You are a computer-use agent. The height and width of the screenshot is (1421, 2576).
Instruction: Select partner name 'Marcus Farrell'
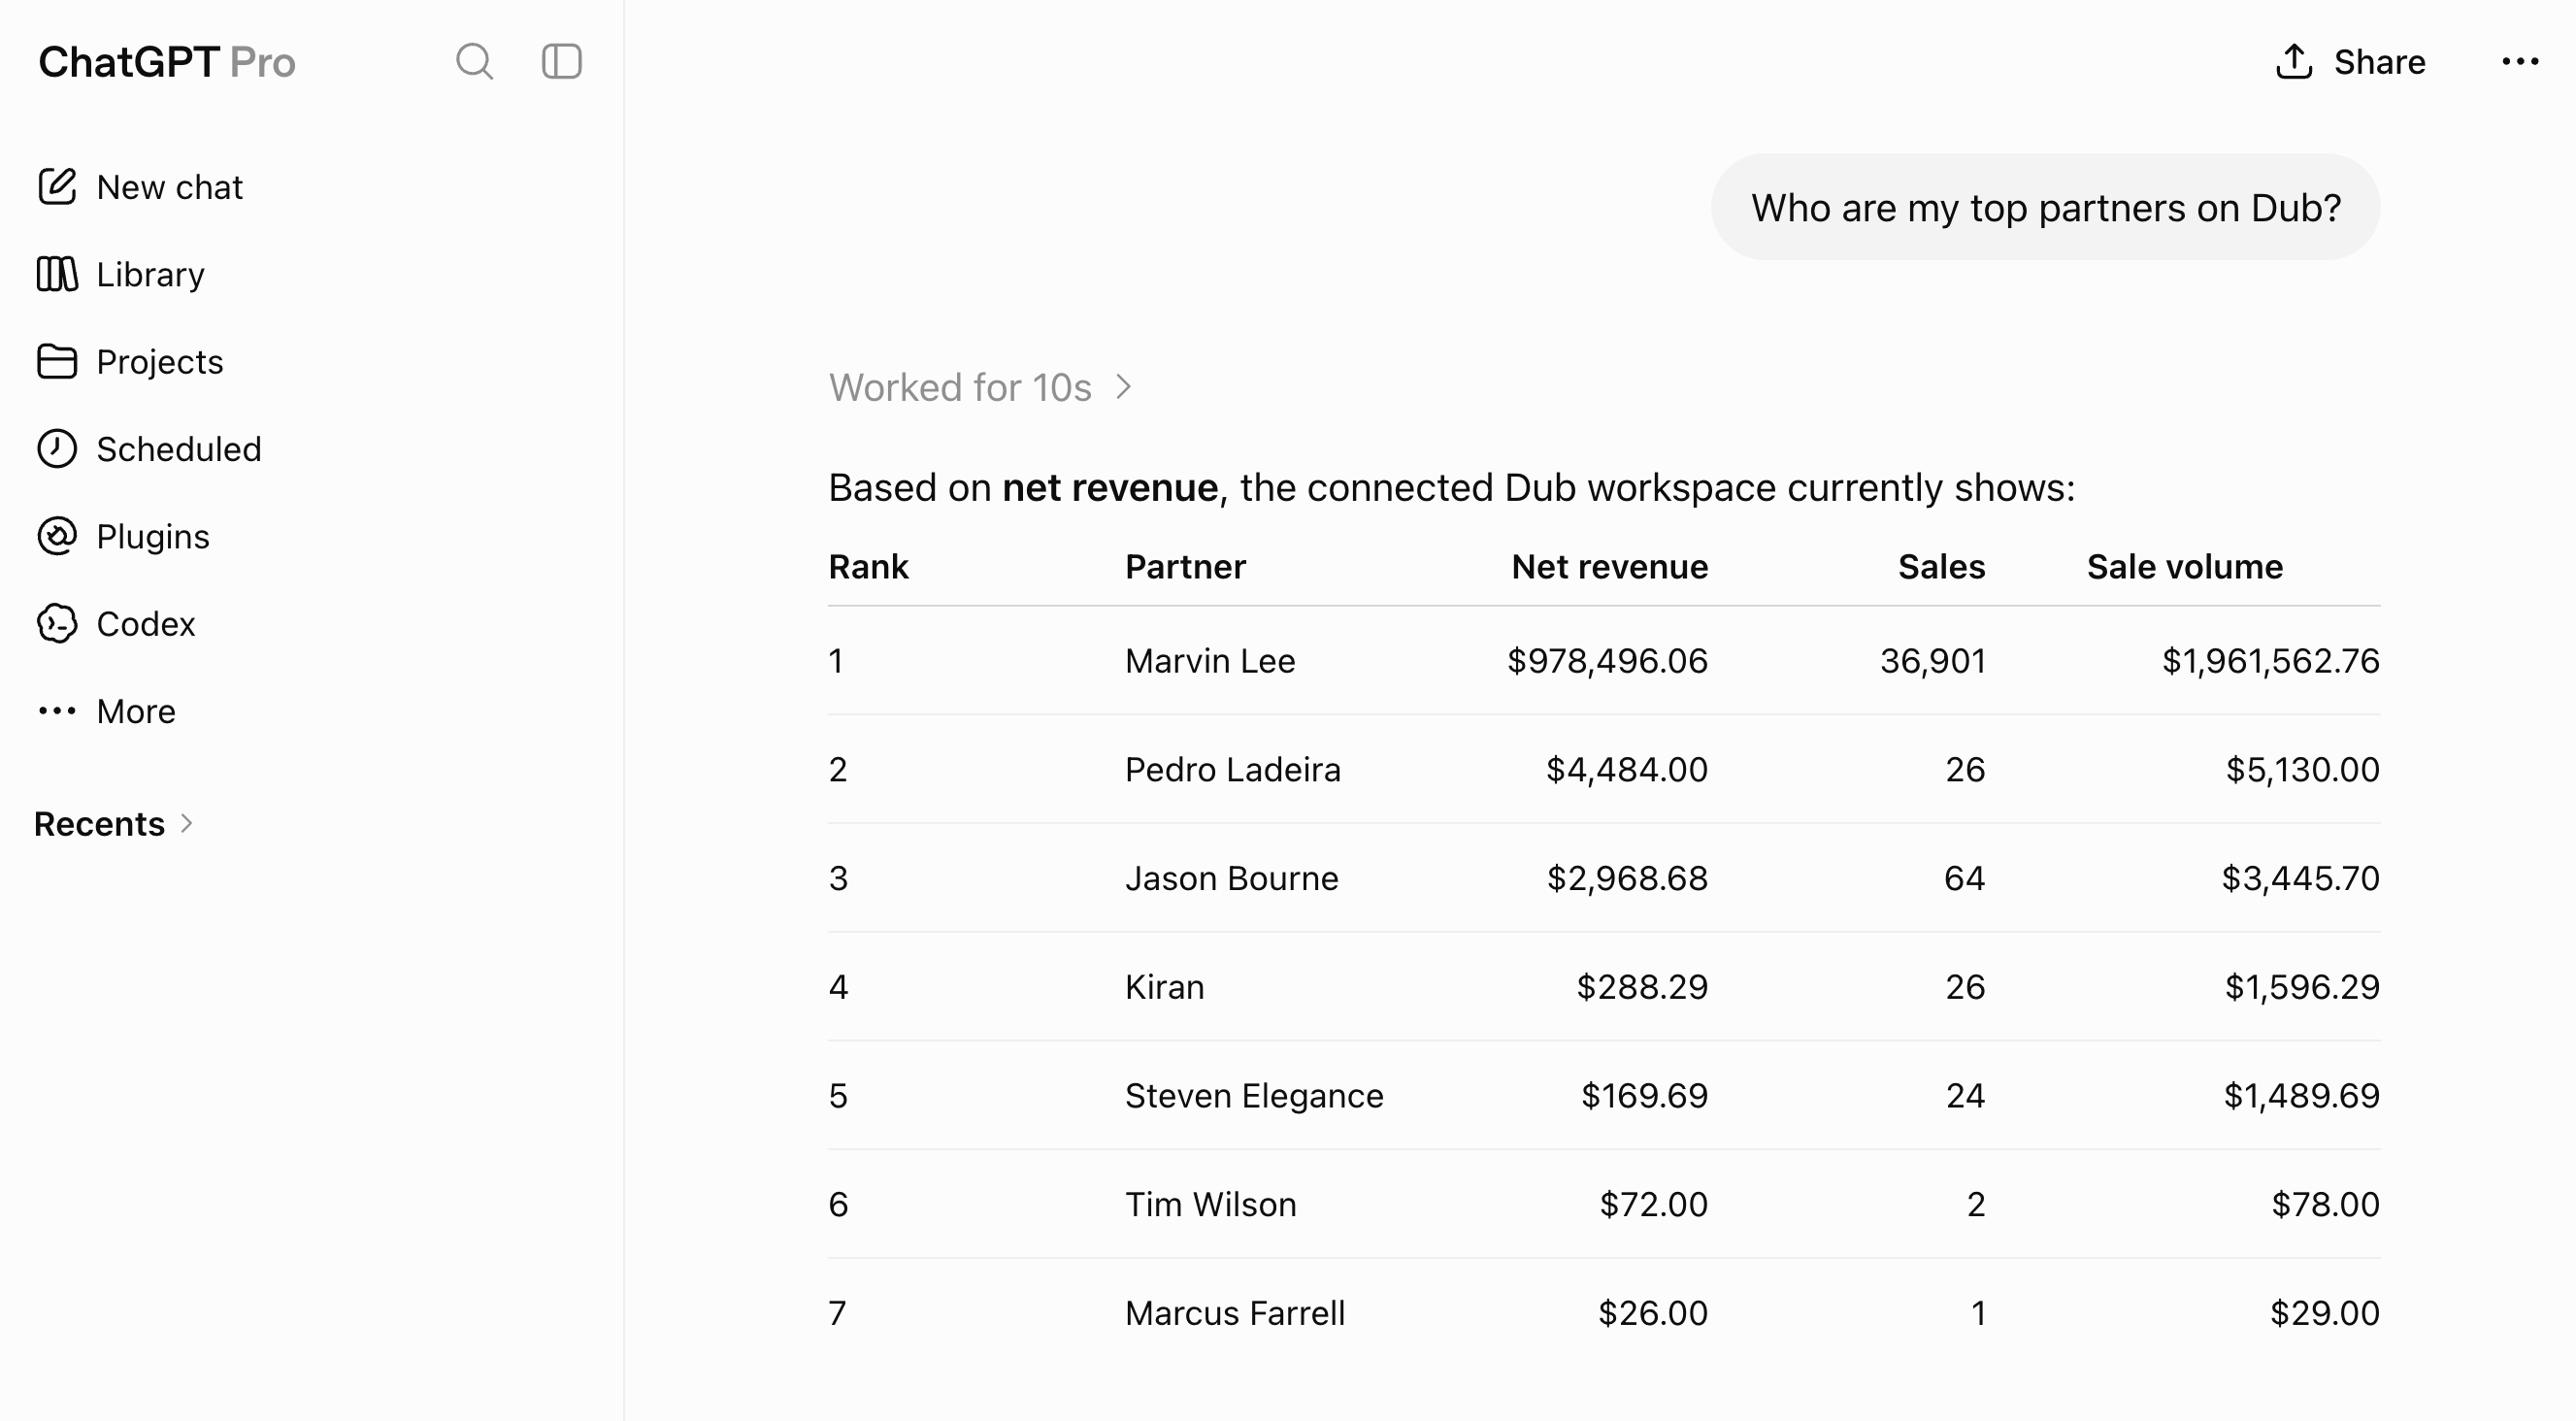pos(1235,1314)
